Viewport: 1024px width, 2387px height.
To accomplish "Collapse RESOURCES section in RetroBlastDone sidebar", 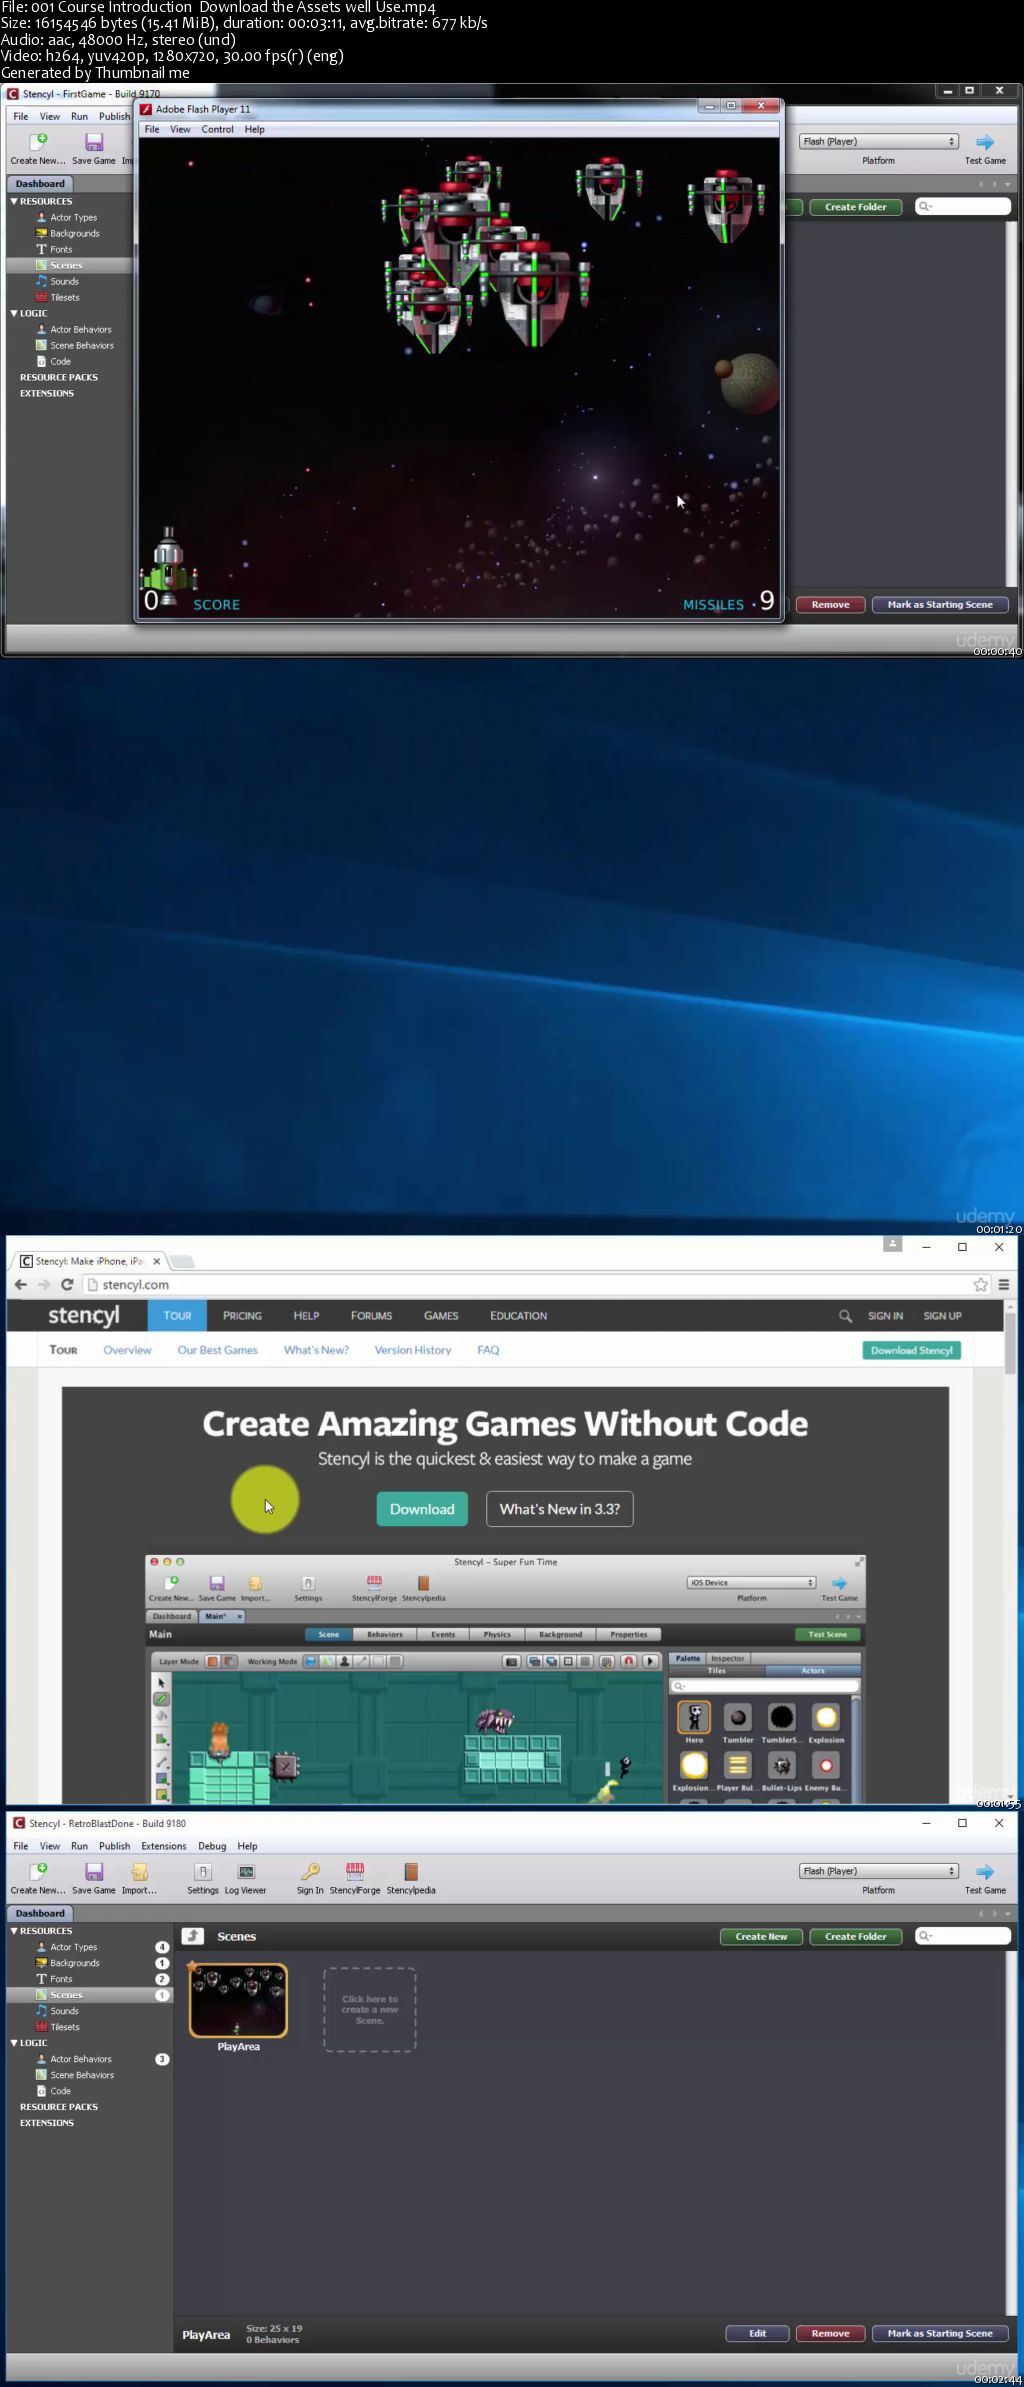I will [14, 1931].
